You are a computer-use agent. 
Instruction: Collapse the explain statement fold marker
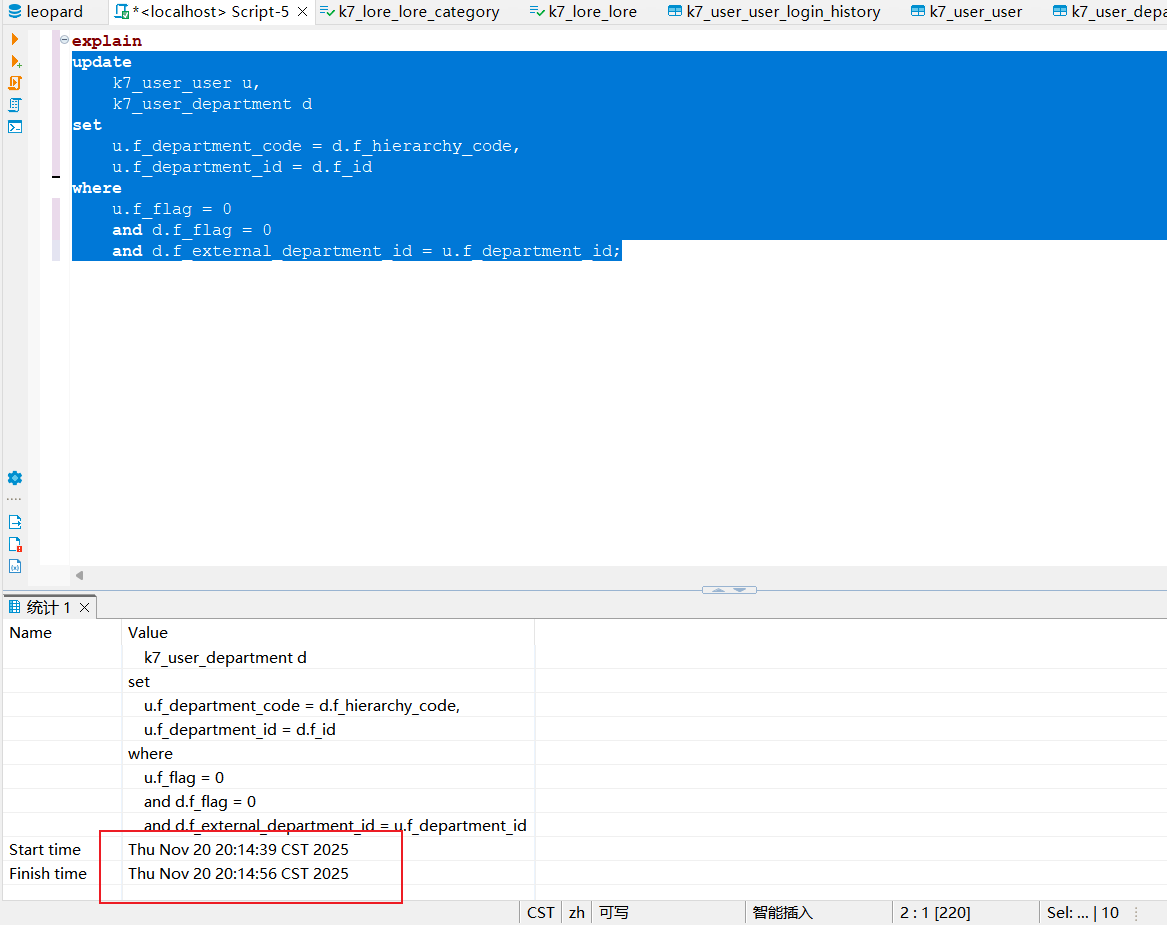coord(65,41)
